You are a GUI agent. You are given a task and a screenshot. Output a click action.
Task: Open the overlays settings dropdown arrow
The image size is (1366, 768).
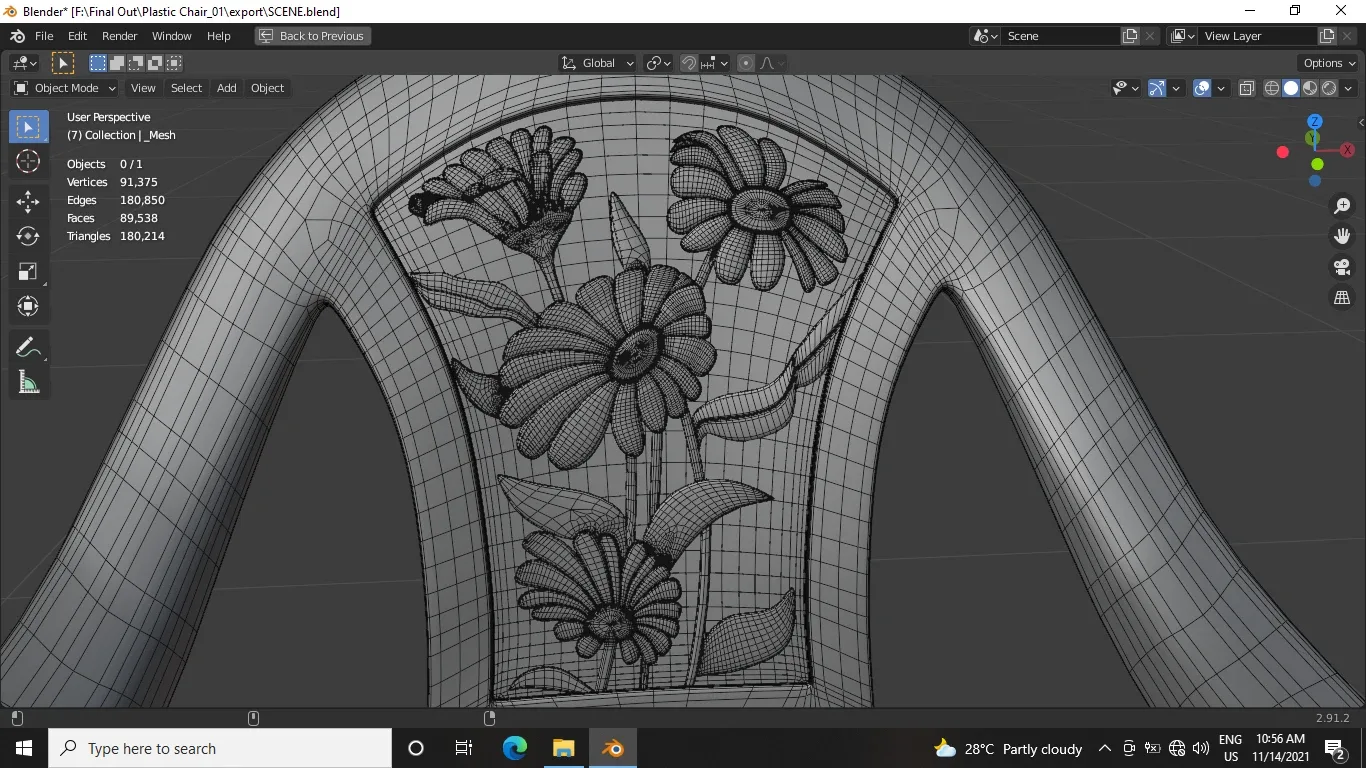(x=1221, y=88)
